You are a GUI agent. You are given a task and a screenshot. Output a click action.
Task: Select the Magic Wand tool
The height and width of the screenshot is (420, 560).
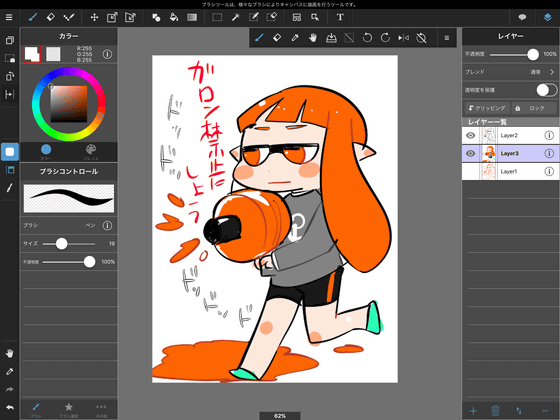click(235, 17)
